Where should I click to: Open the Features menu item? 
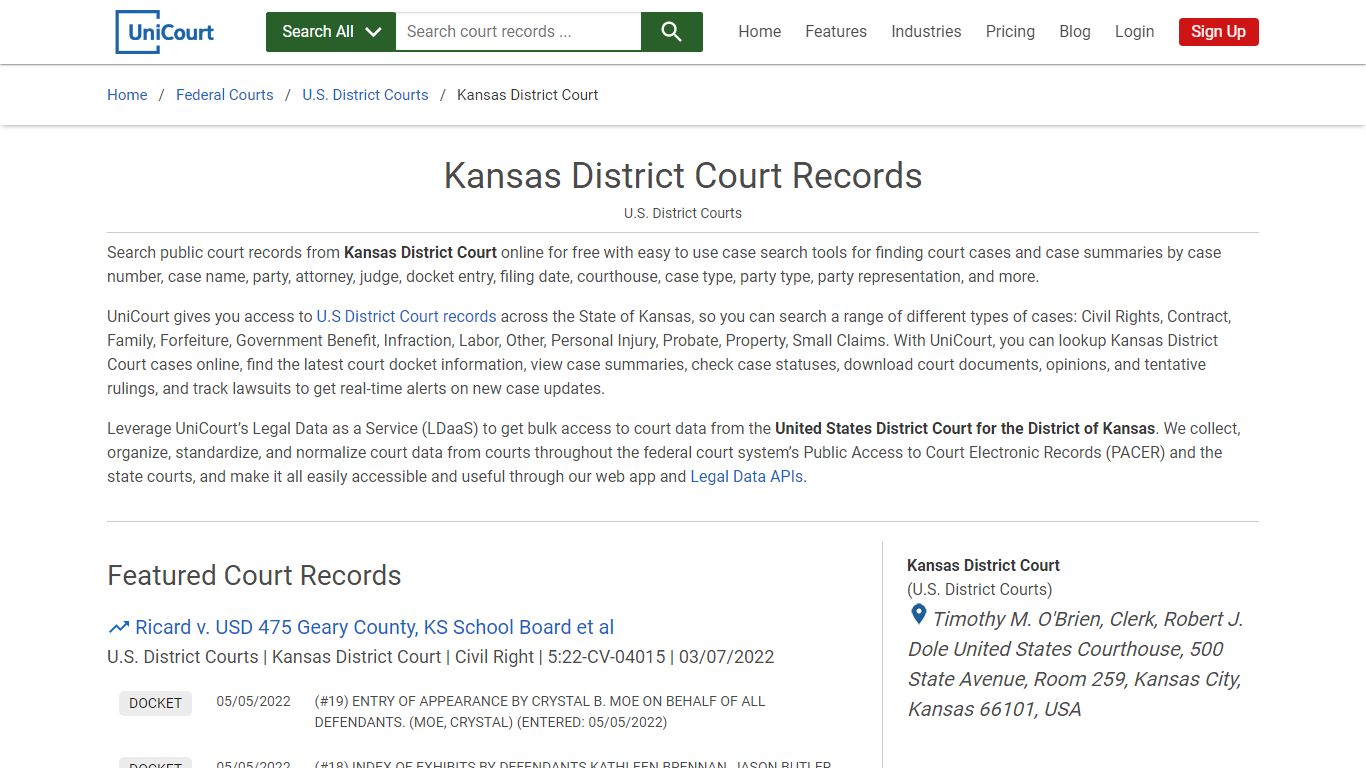tap(836, 32)
